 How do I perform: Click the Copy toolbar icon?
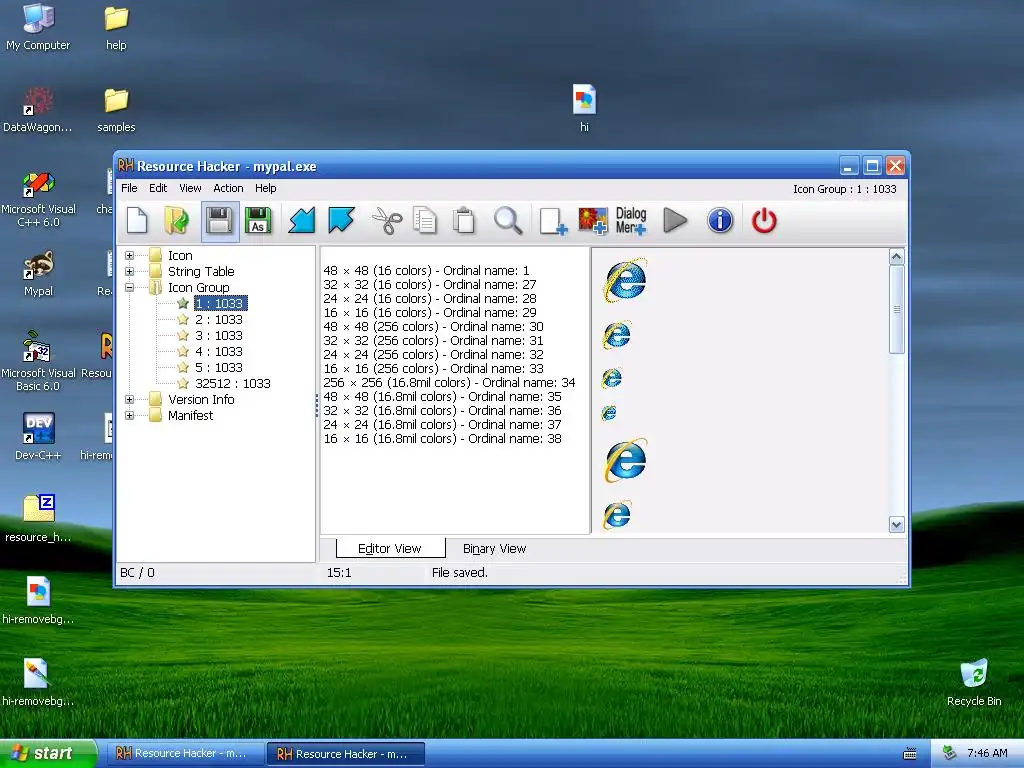click(x=425, y=221)
